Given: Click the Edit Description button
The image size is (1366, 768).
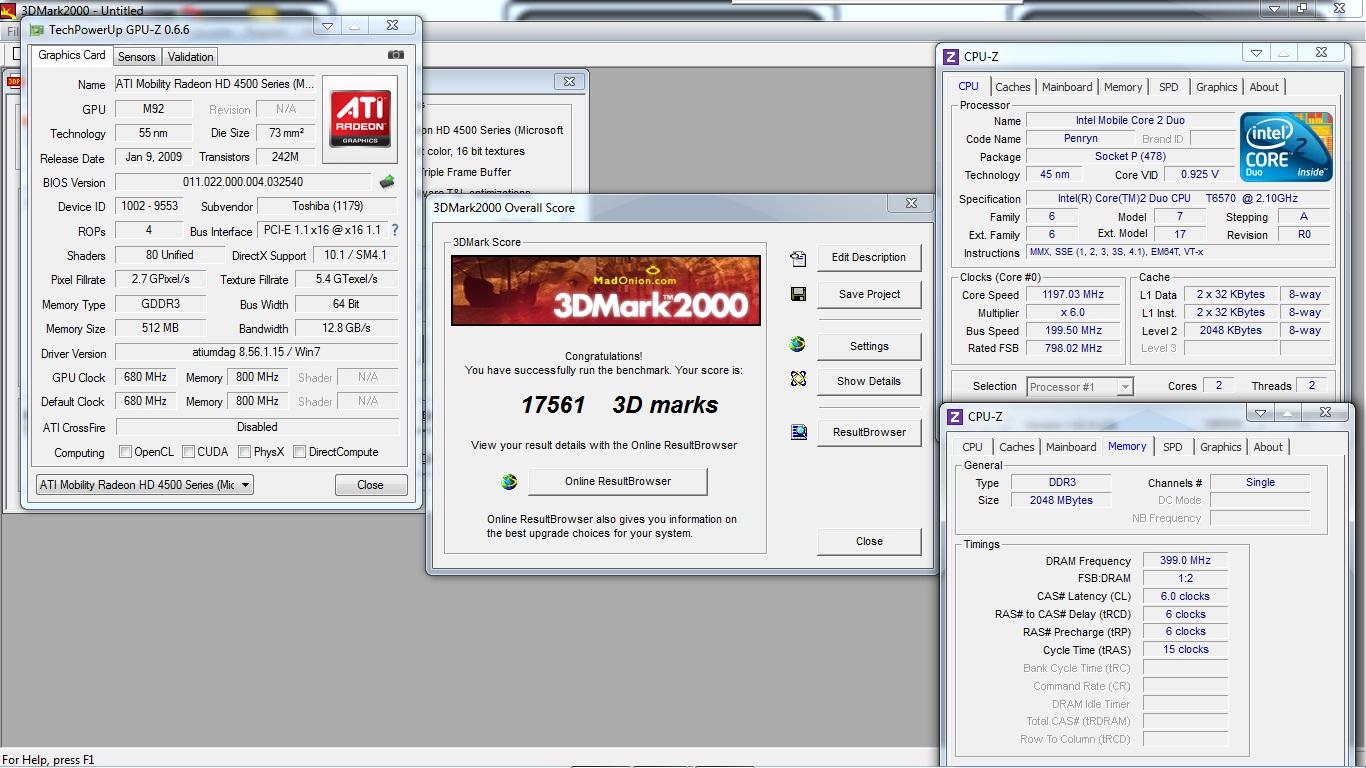Looking at the screenshot, I should (x=869, y=257).
